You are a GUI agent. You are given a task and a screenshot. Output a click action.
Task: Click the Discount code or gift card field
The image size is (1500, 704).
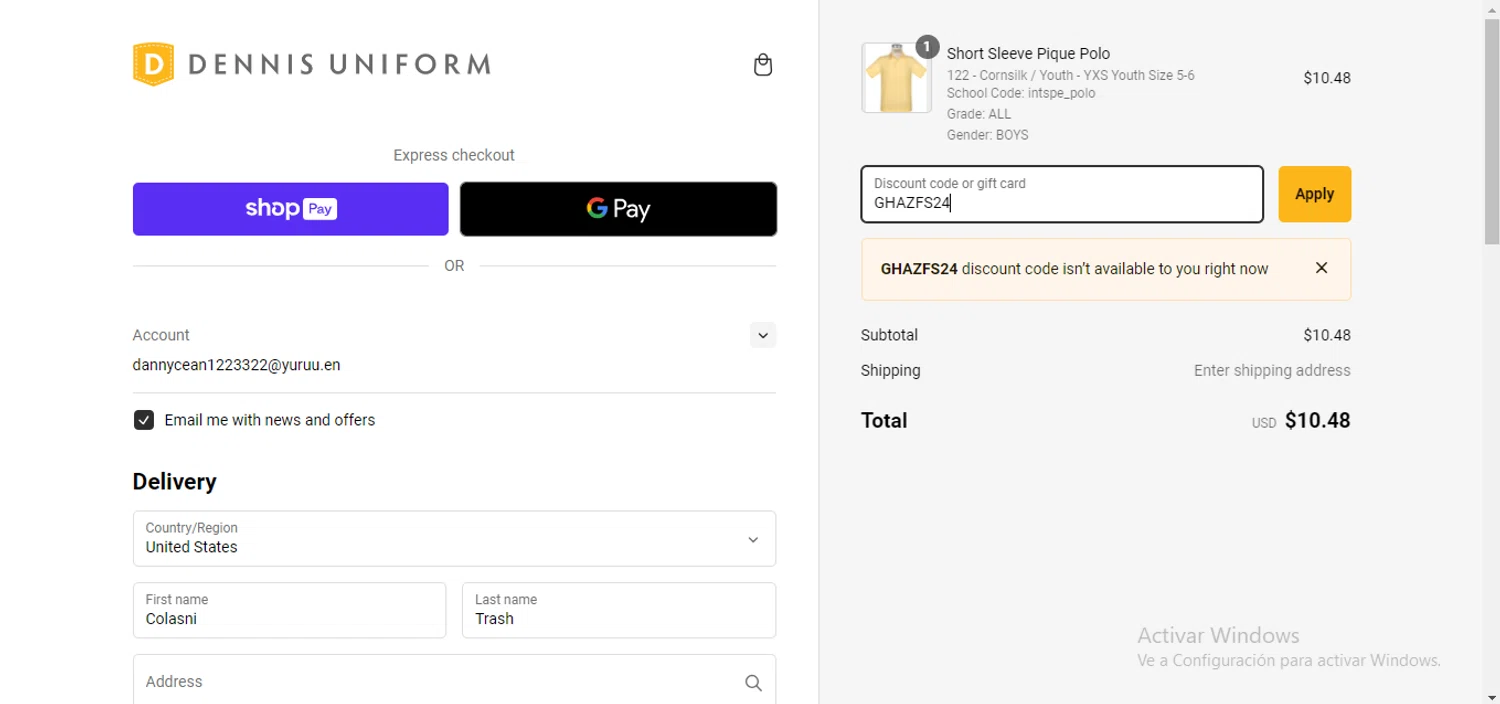click(1062, 194)
